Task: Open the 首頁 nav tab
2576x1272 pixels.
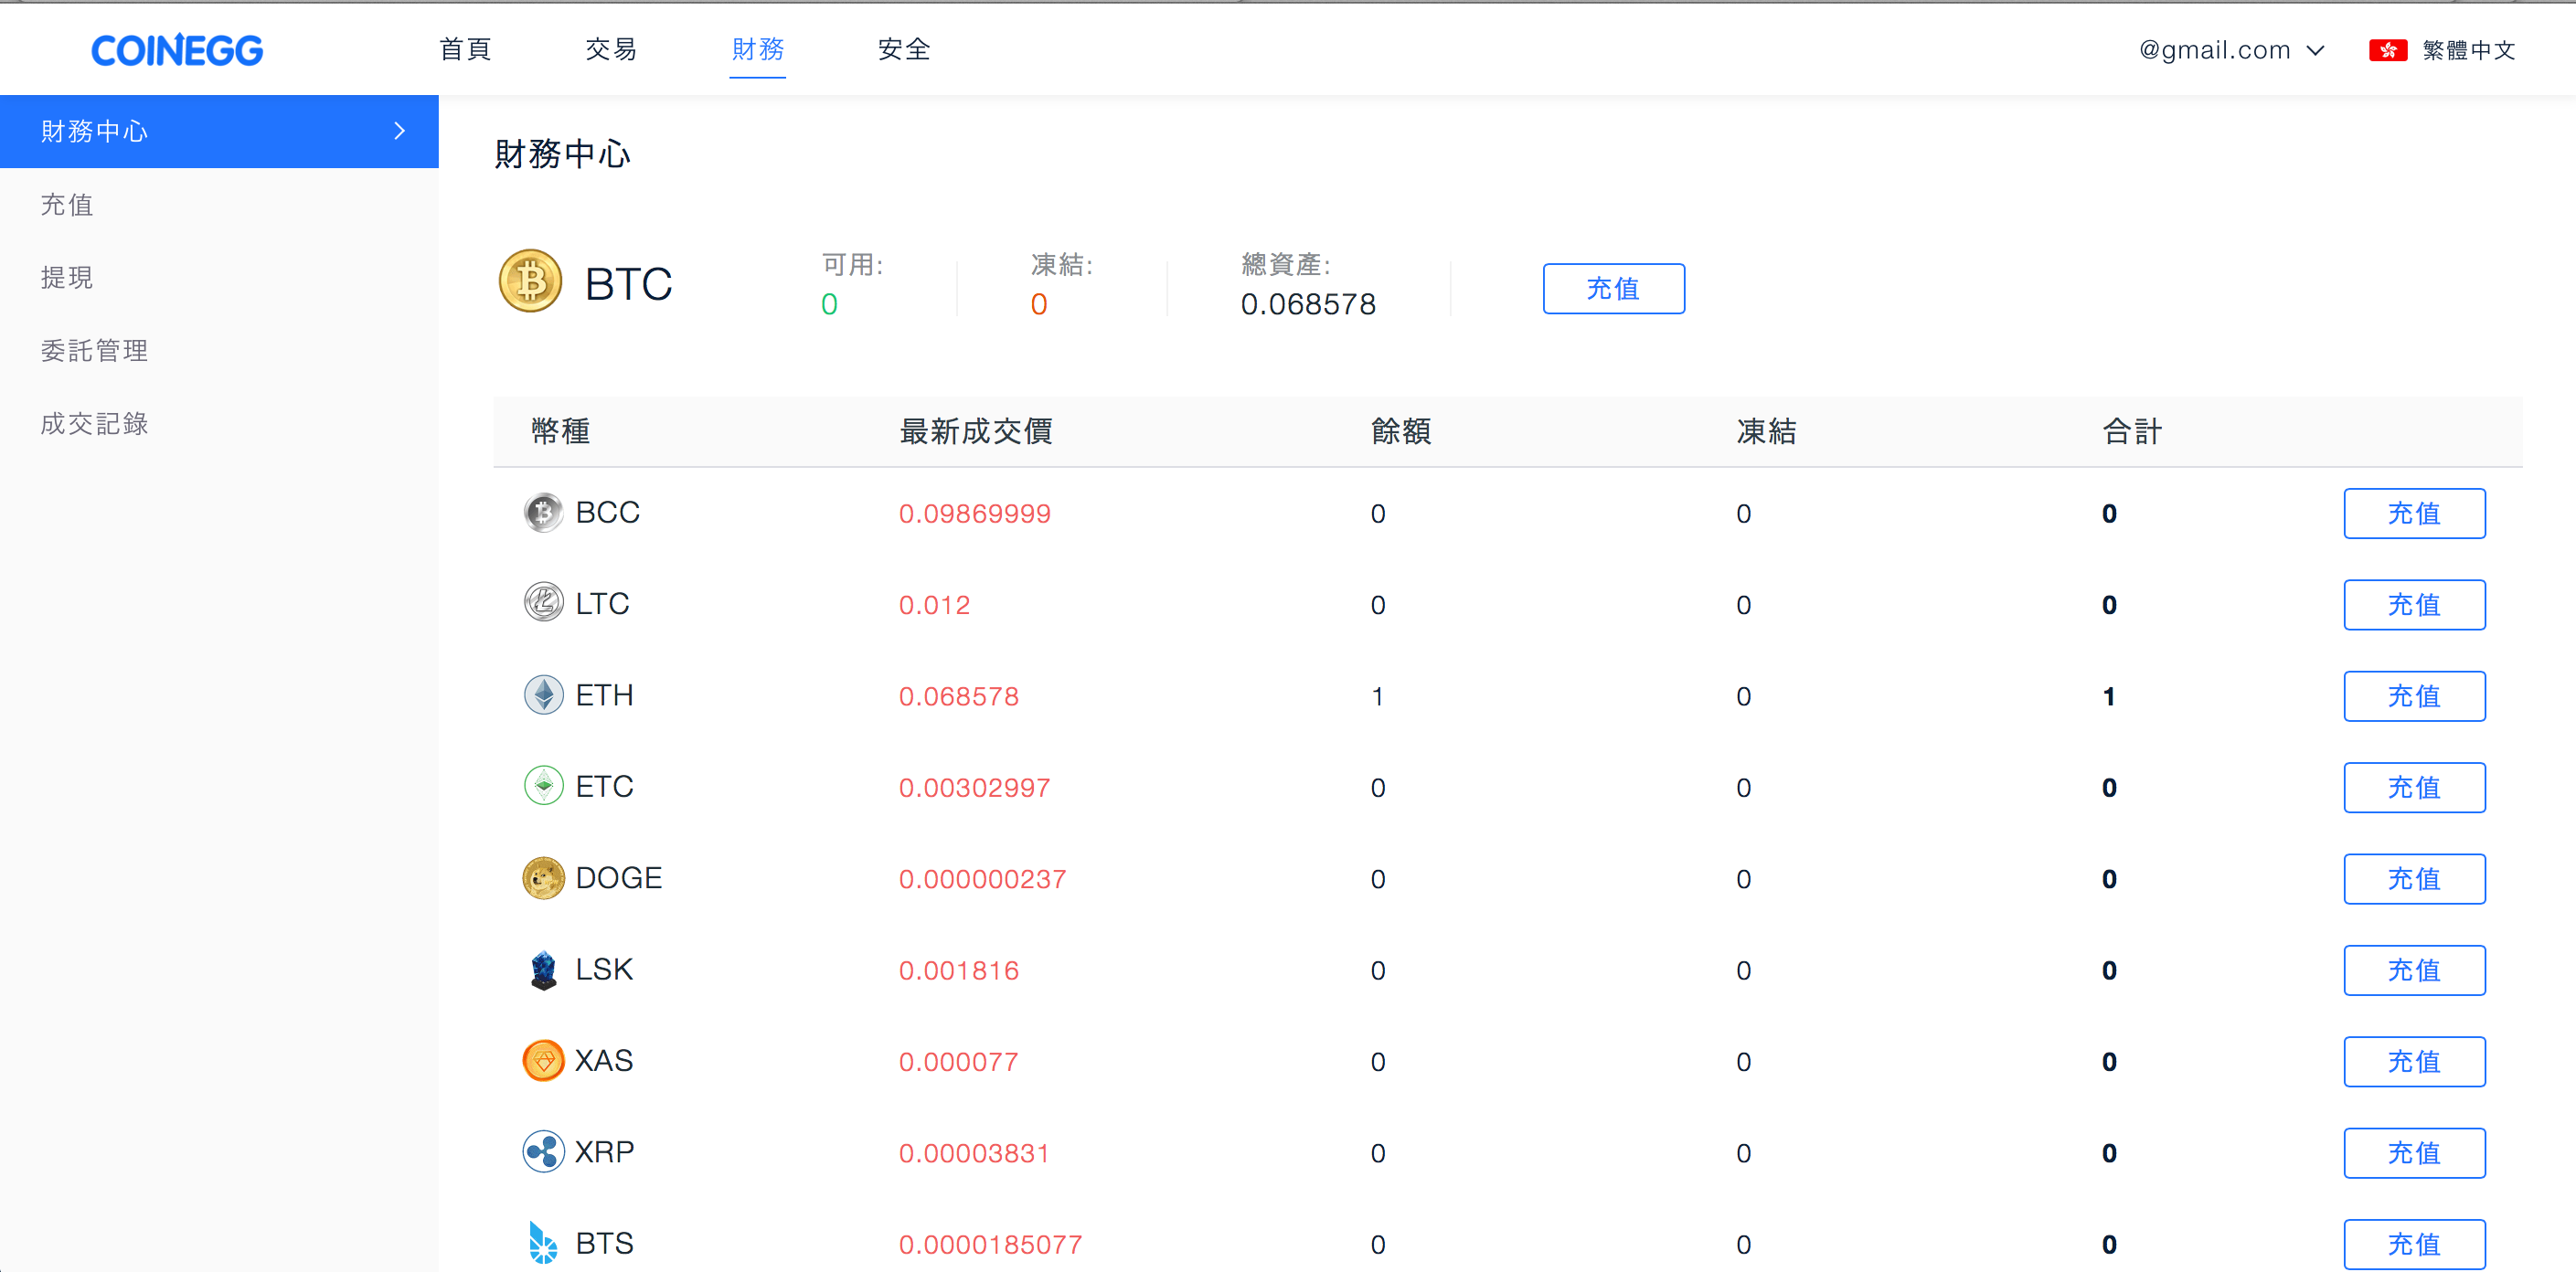Action: click(465, 49)
